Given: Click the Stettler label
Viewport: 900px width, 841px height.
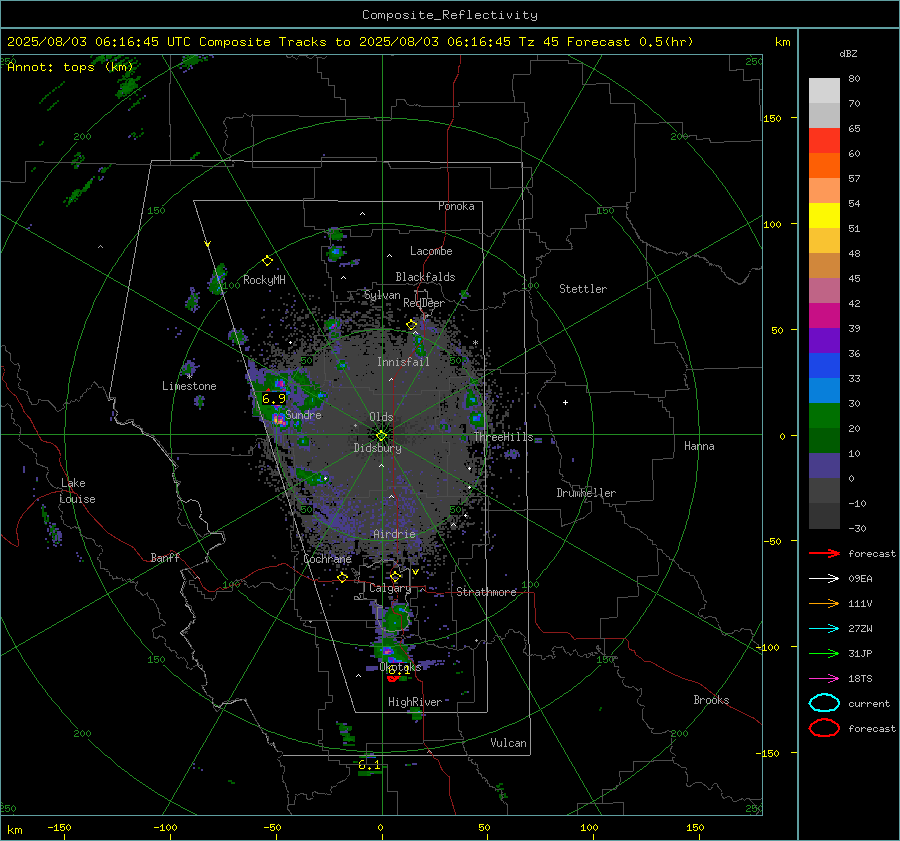Looking at the screenshot, I should coord(583,289).
